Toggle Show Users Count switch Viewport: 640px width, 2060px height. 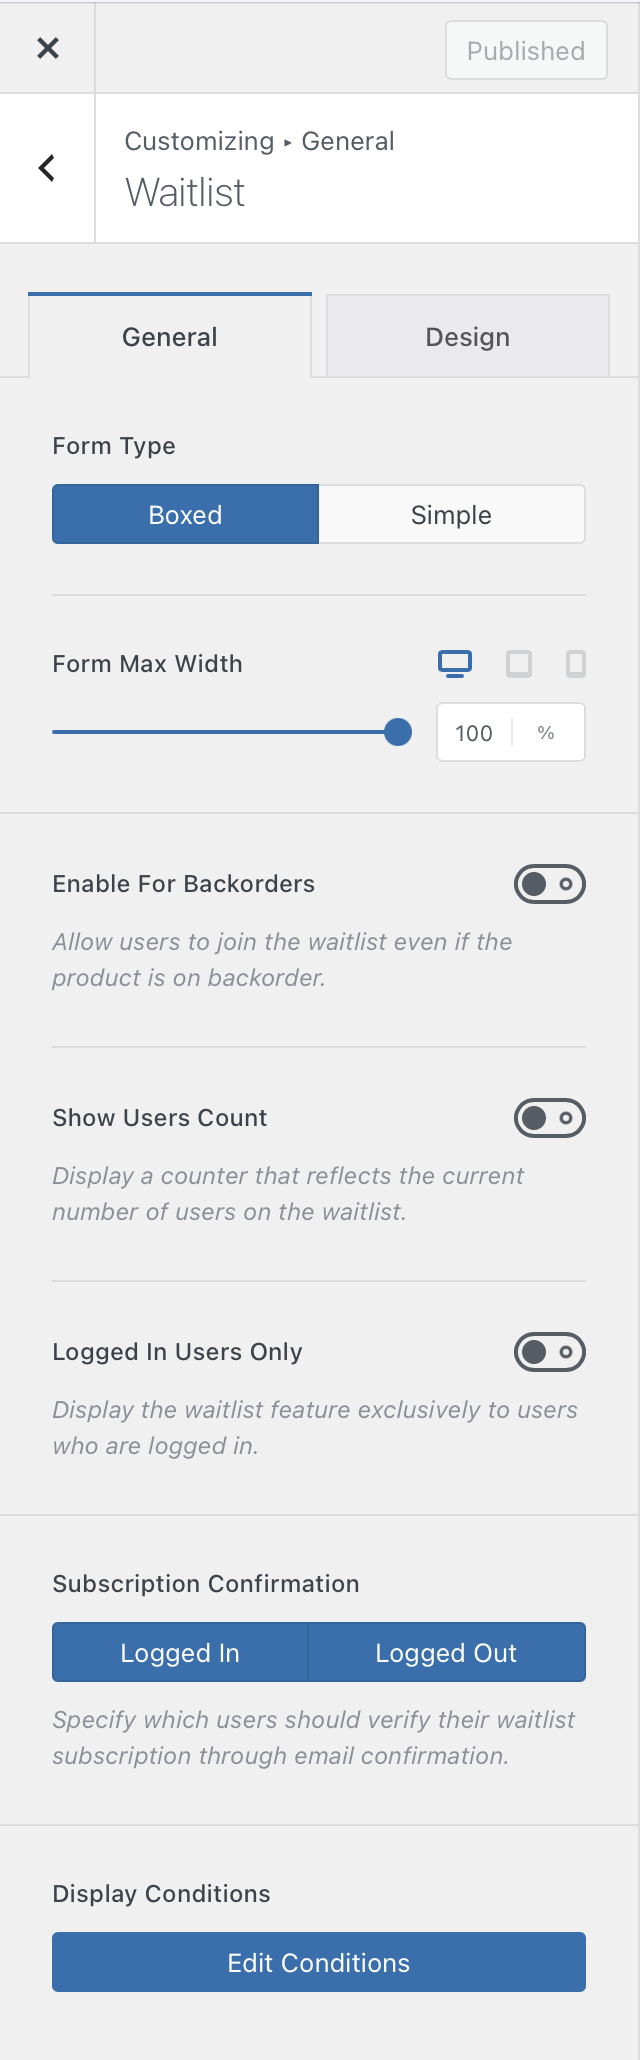click(550, 1118)
